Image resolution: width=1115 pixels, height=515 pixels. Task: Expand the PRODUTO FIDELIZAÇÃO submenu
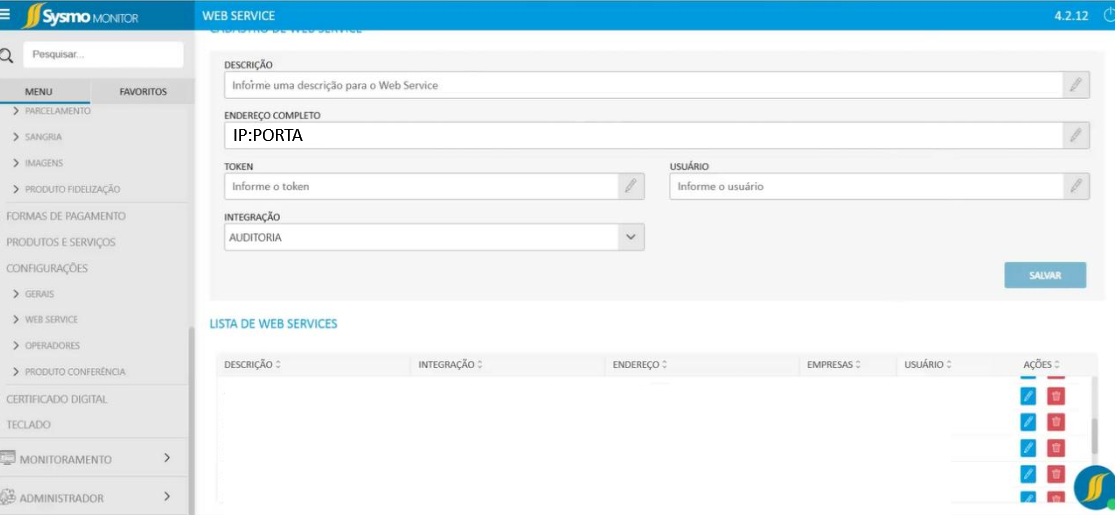coord(66,189)
